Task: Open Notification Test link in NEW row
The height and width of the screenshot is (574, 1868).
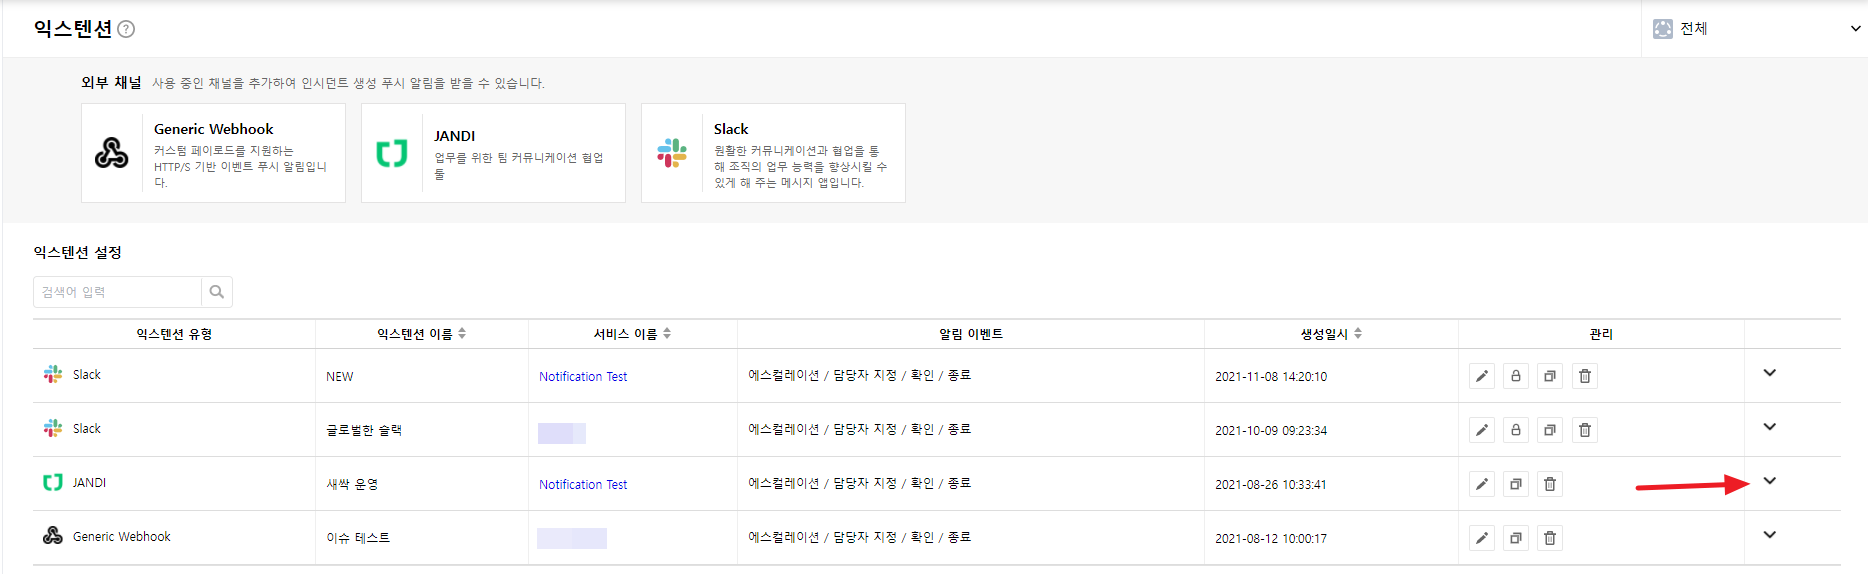Action: pos(583,377)
